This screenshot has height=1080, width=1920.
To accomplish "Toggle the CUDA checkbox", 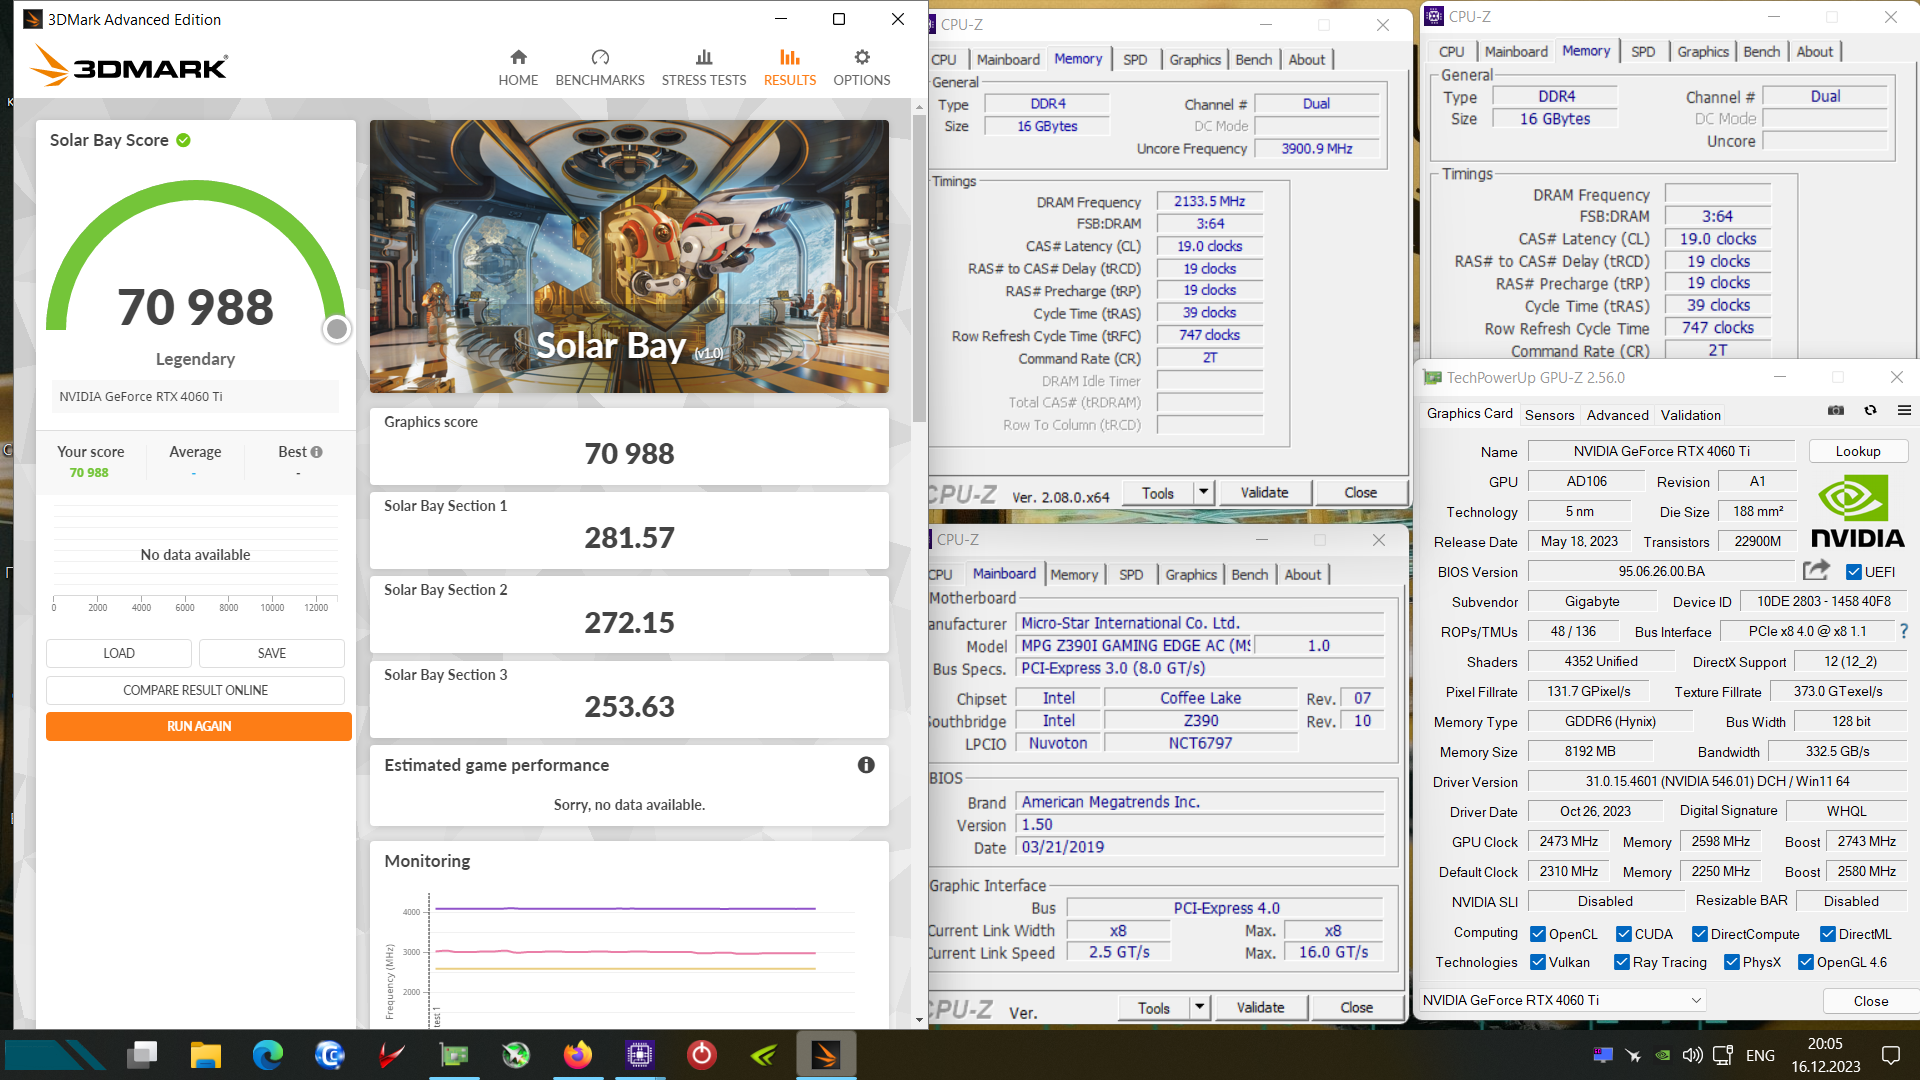I will coord(1624,934).
